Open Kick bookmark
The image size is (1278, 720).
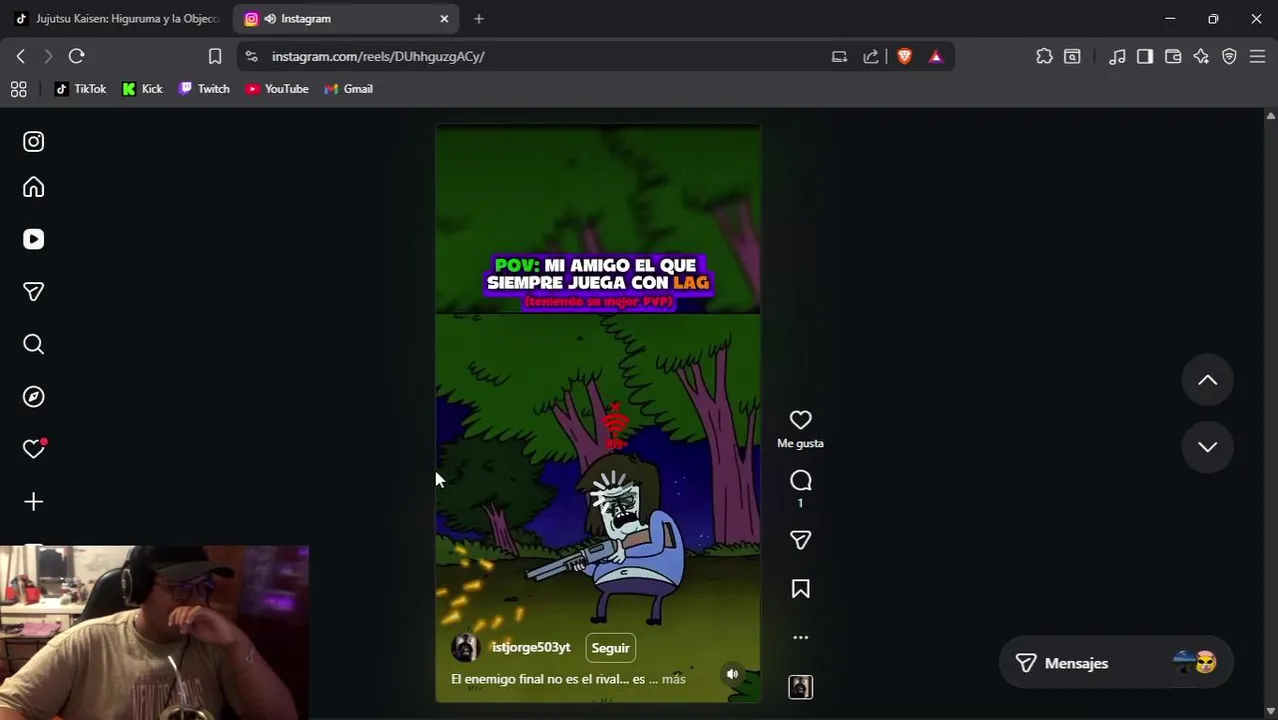click(142, 89)
